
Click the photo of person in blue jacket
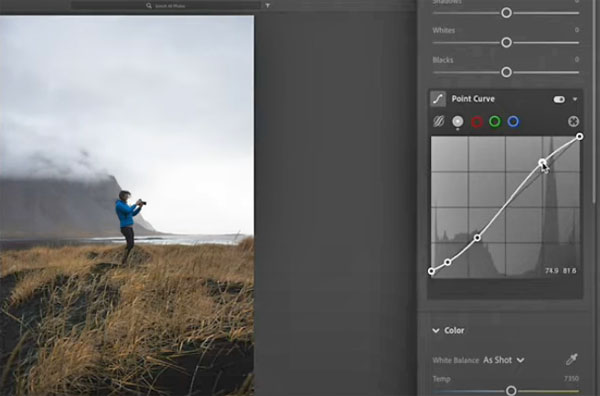(127, 205)
